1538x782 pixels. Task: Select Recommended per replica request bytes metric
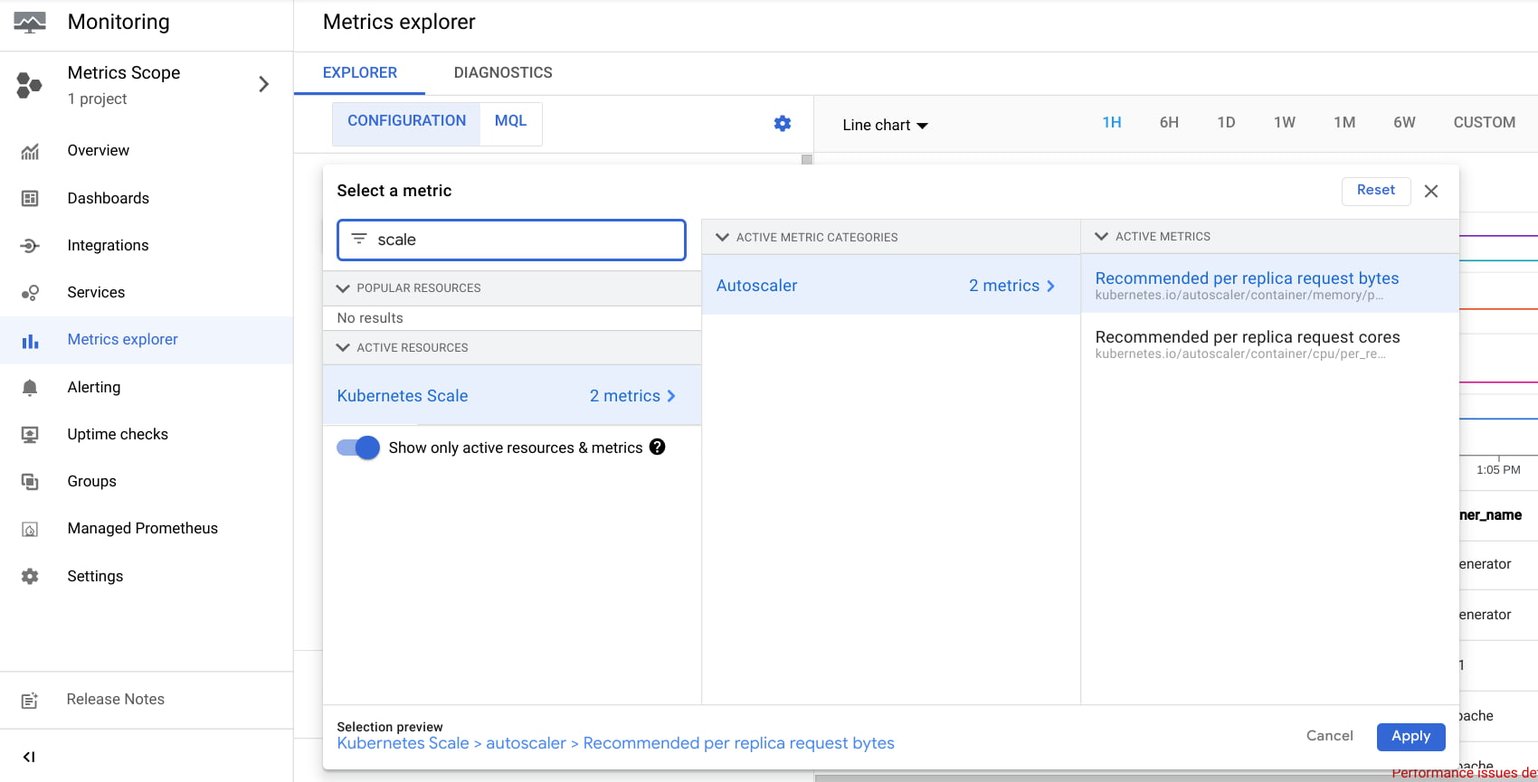pyautogui.click(x=1270, y=284)
